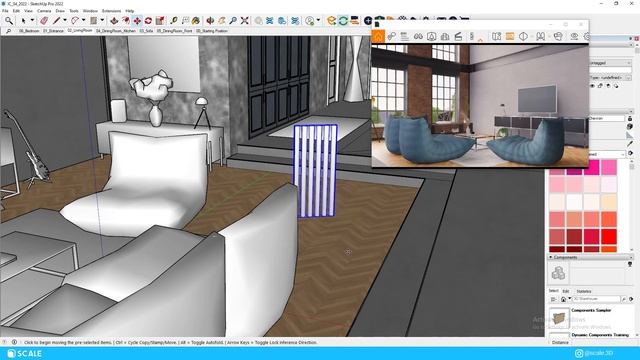640x360 pixels.
Task: Open the Extensions menu
Action: coord(111,11)
